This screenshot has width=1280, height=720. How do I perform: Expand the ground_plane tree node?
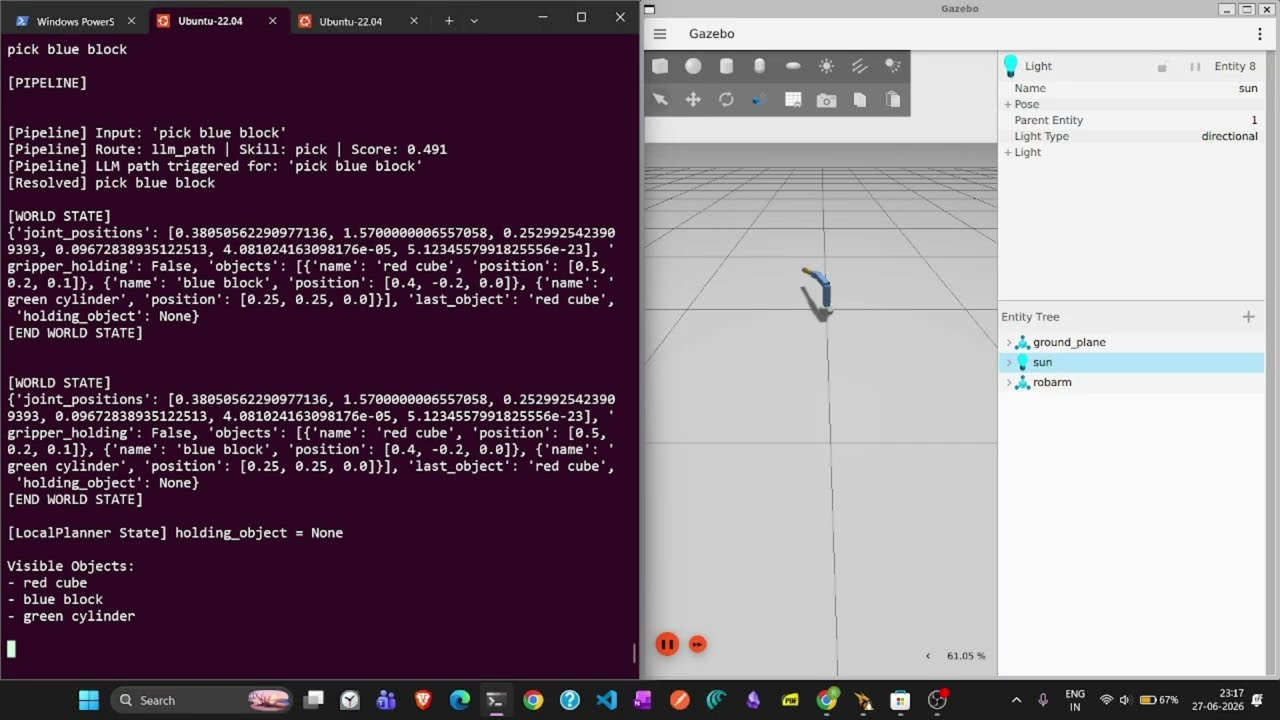coord(1008,342)
